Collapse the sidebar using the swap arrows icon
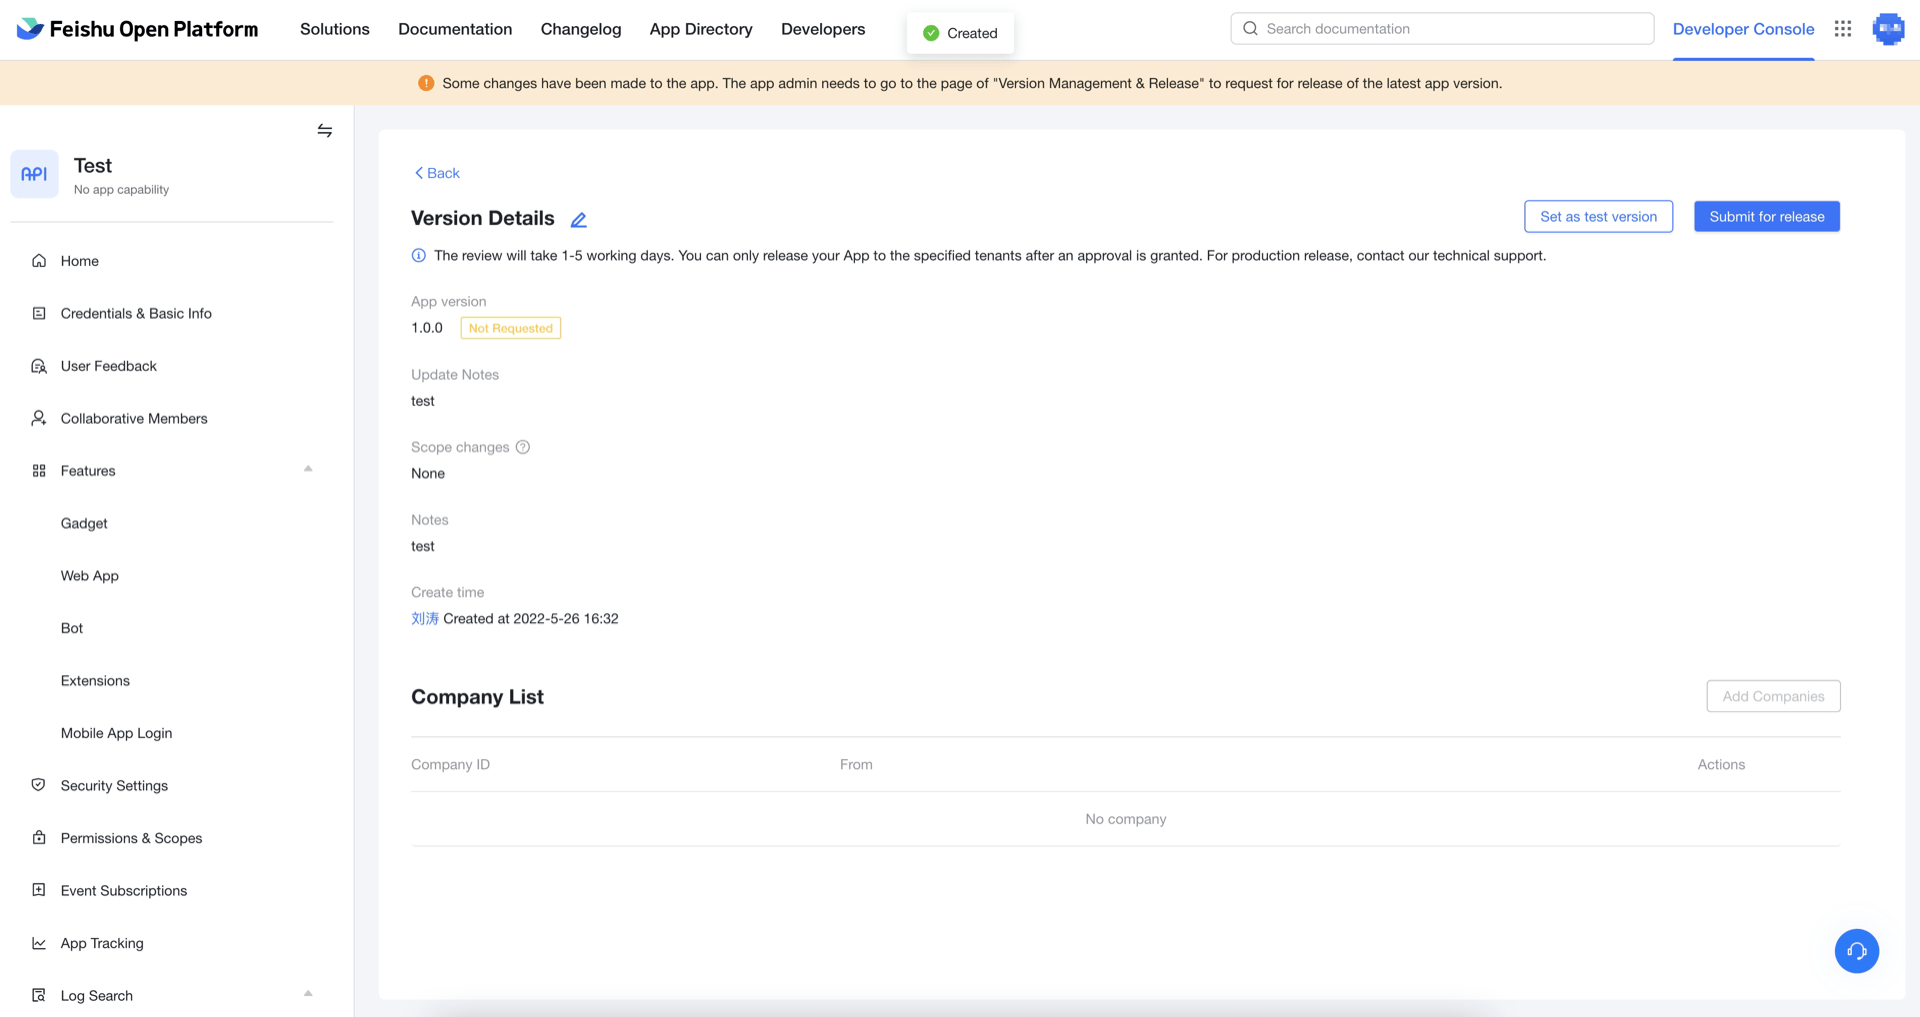 tap(325, 131)
